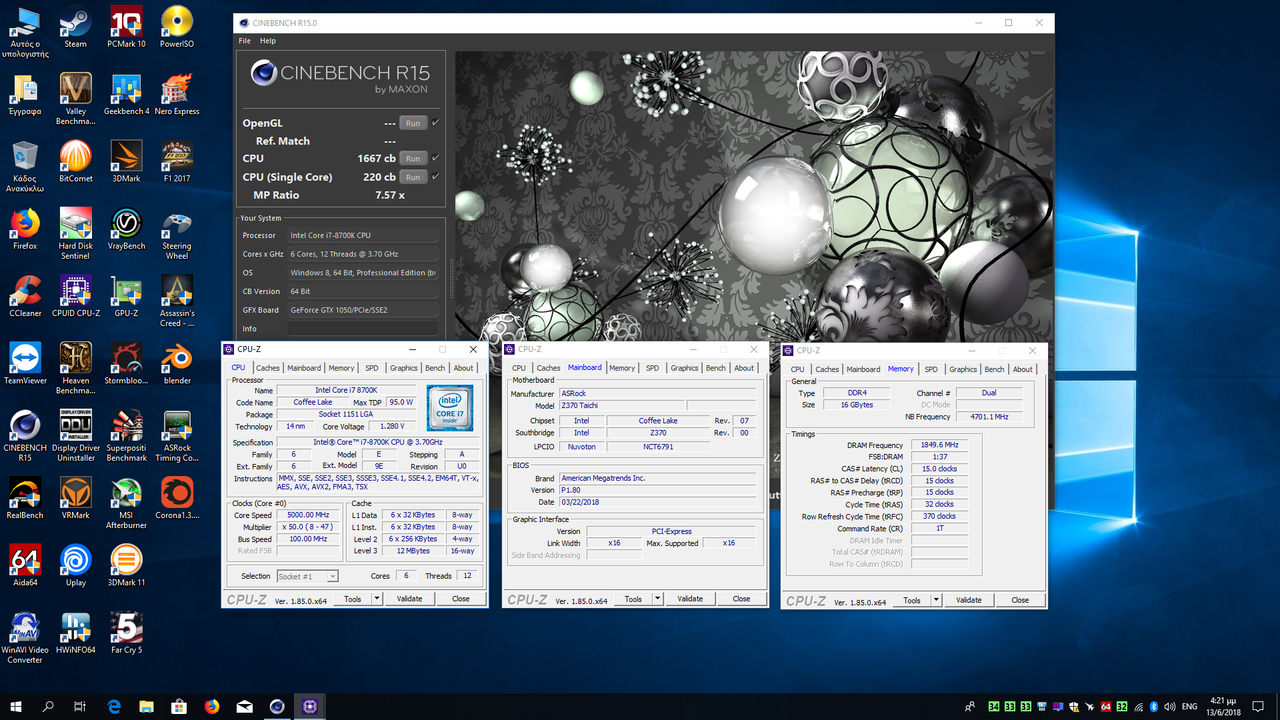Open Windows Start menu
1280x720 pixels.
(x=16, y=706)
